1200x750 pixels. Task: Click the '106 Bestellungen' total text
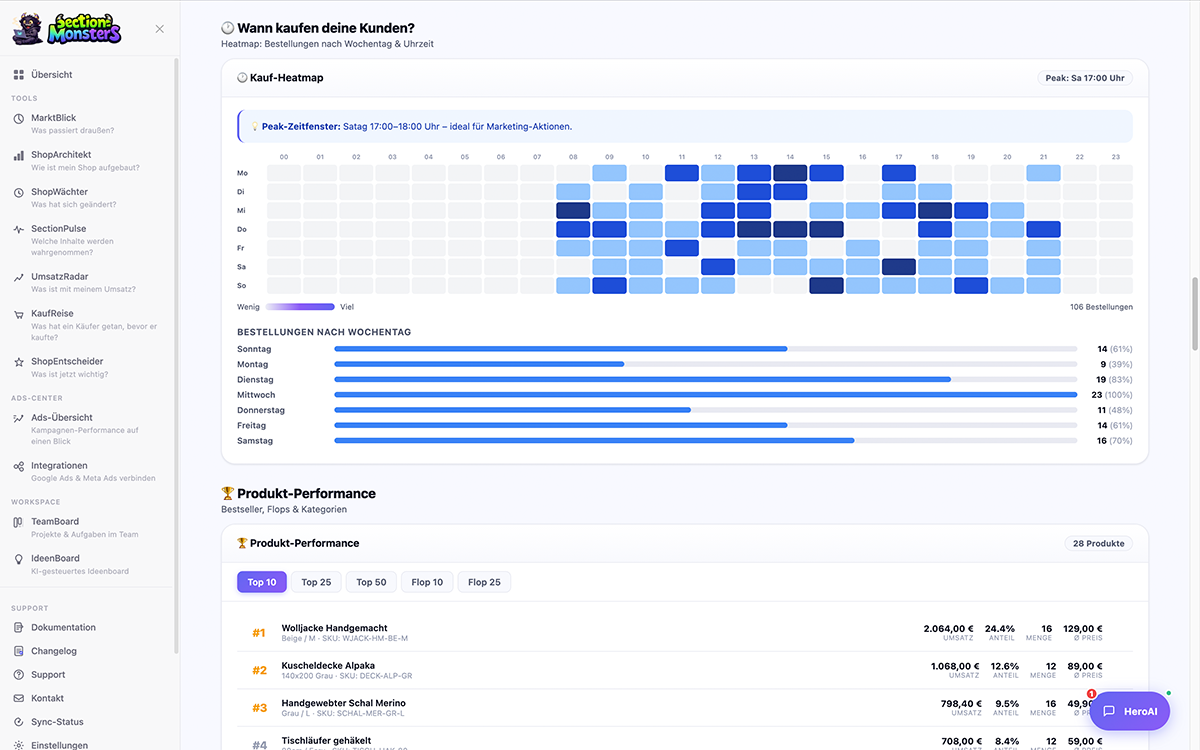(x=1101, y=307)
